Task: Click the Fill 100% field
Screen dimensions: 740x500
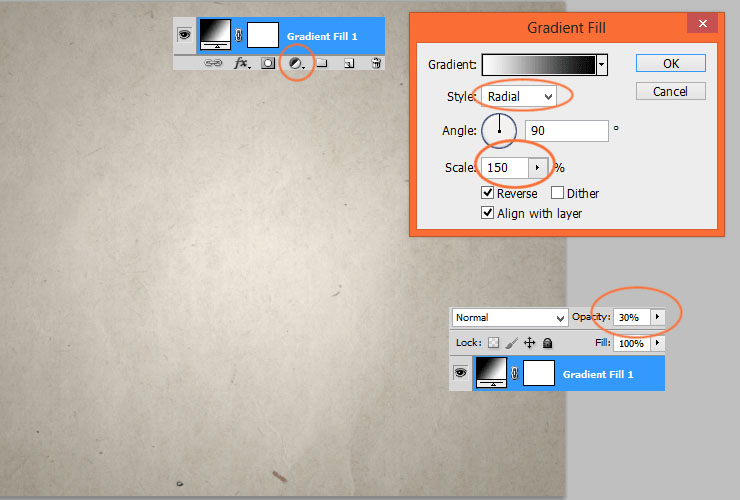Action: coord(632,343)
